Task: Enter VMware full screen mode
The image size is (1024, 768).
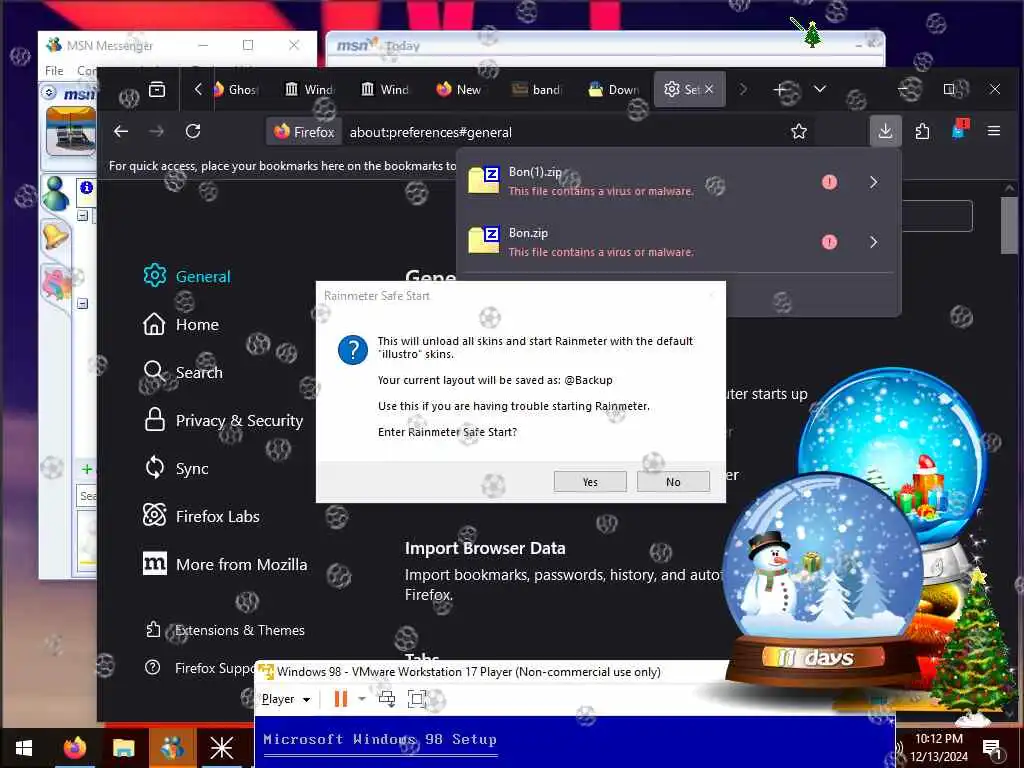Action: [417, 699]
